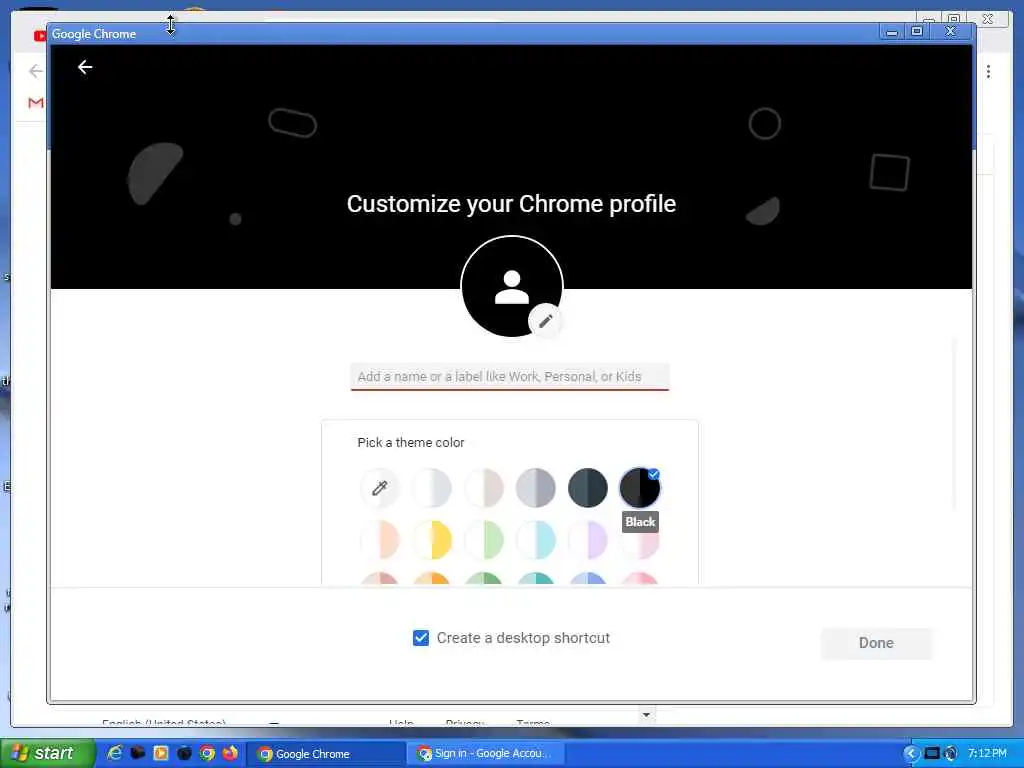Open language dropdown arrow in background page
The width and height of the screenshot is (1024, 768).
[646, 714]
